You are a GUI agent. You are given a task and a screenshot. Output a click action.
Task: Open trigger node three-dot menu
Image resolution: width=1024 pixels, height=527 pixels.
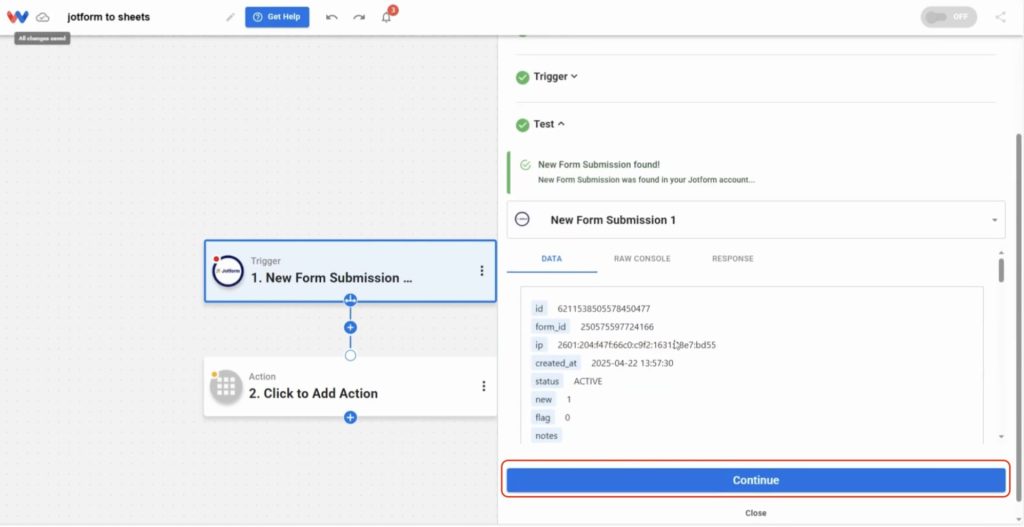coord(482,270)
